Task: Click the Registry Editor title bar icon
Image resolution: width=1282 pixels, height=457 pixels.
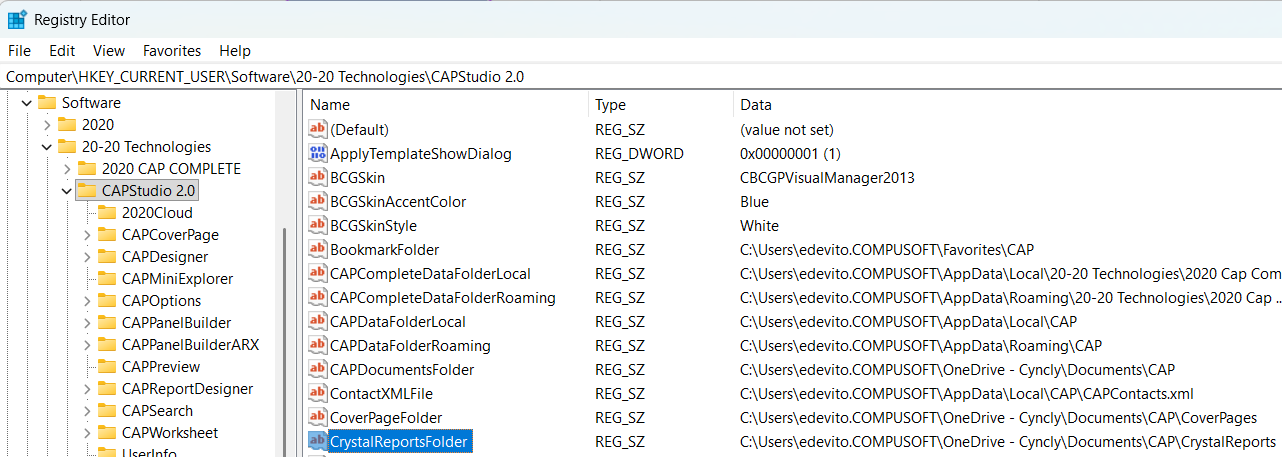Action: 17,19
